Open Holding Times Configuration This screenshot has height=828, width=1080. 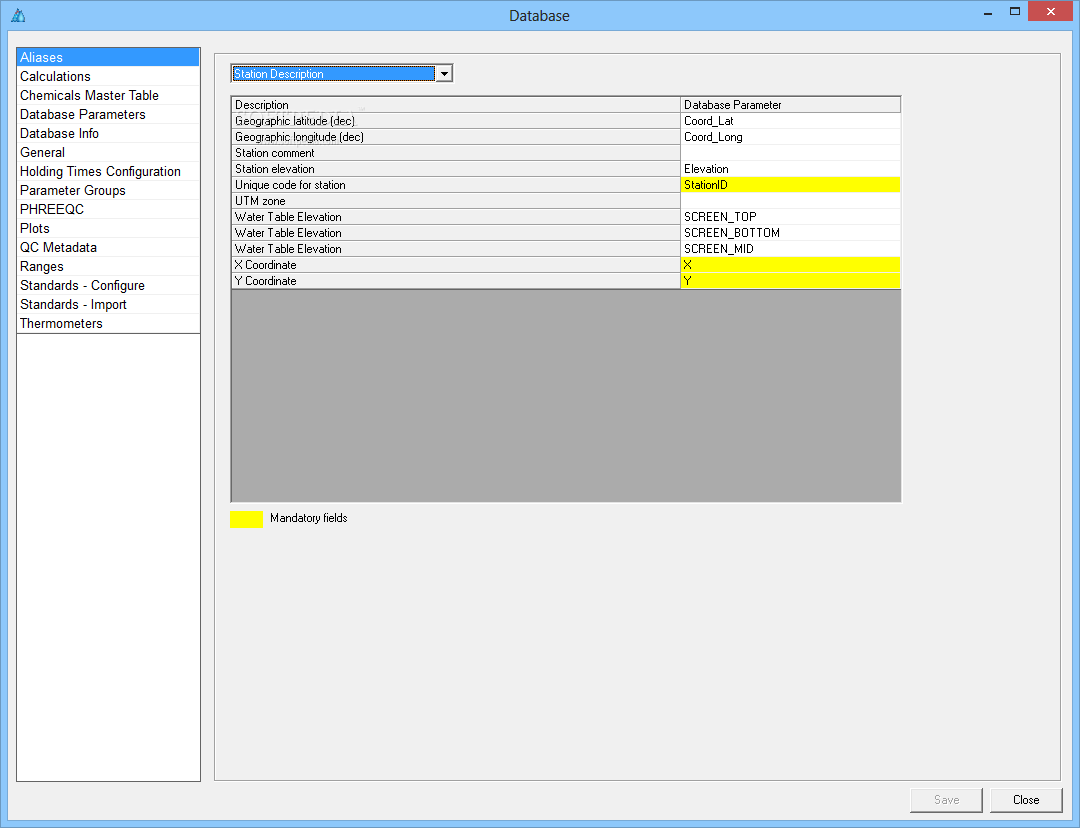click(108, 172)
